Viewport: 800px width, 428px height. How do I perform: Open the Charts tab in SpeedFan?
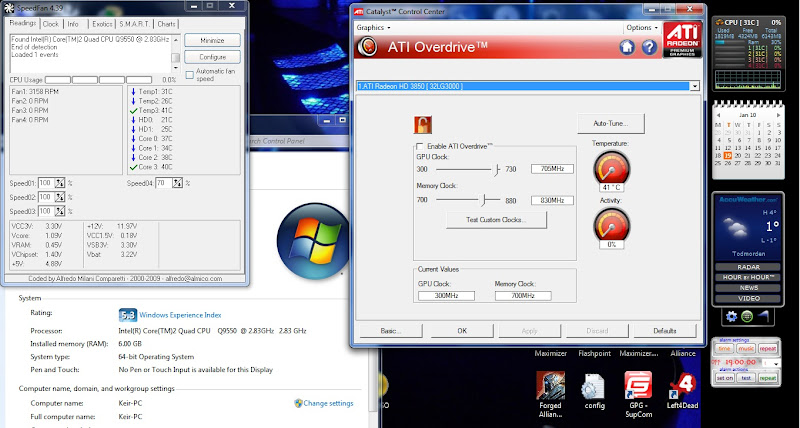pos(166,24)
